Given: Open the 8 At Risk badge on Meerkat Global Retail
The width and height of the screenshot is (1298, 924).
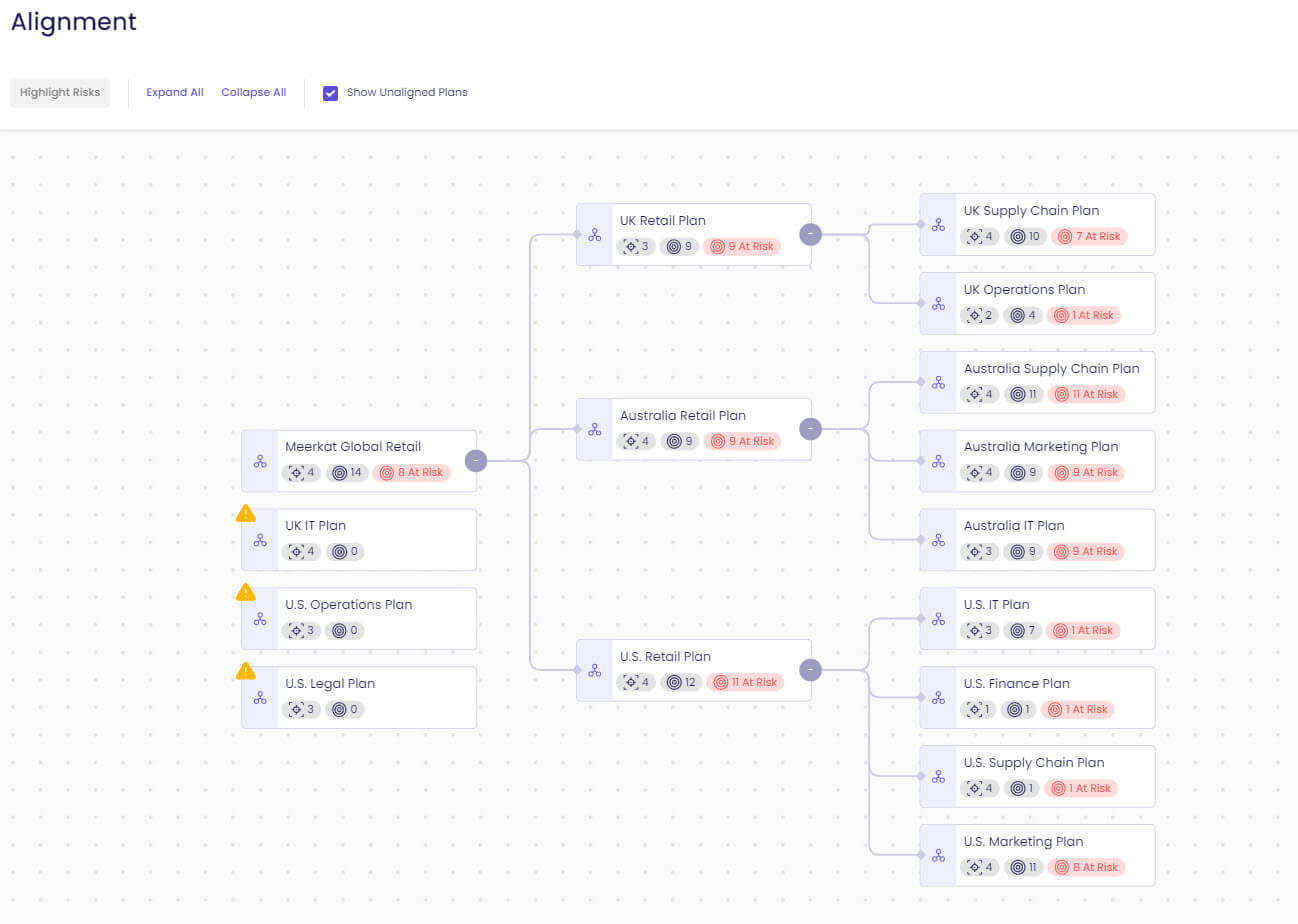Looking at the screenshot, I should coord(412,473).
